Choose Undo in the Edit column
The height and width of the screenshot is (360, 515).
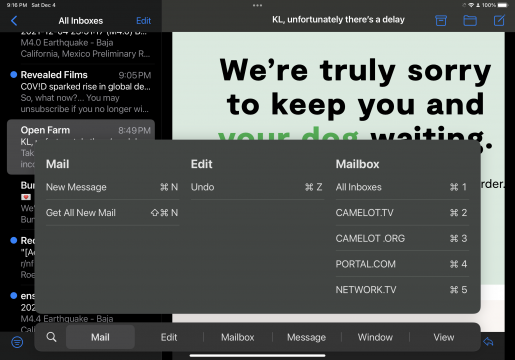point(257,187)
